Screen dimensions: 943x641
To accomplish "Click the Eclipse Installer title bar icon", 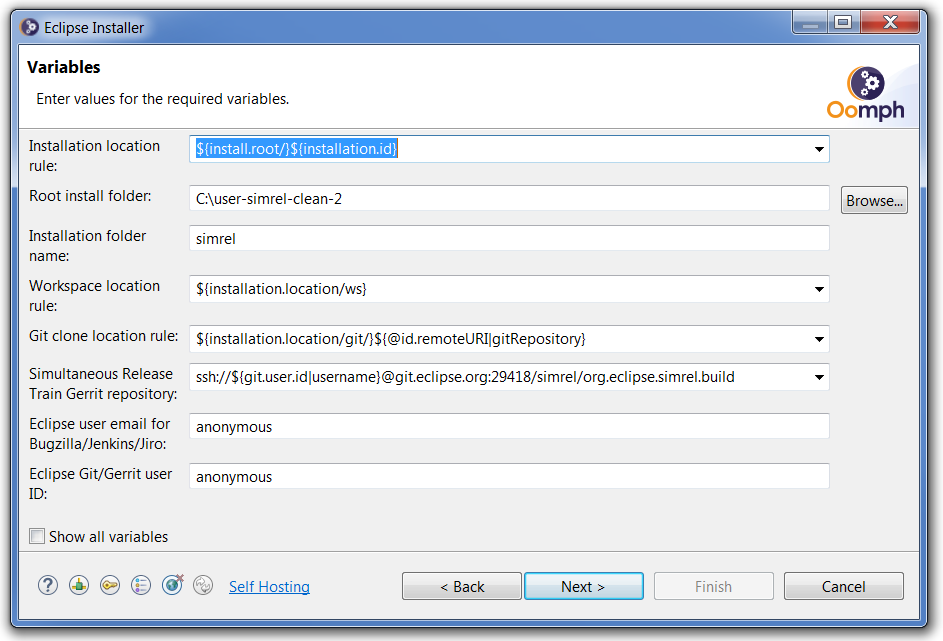I will point(29,28).
